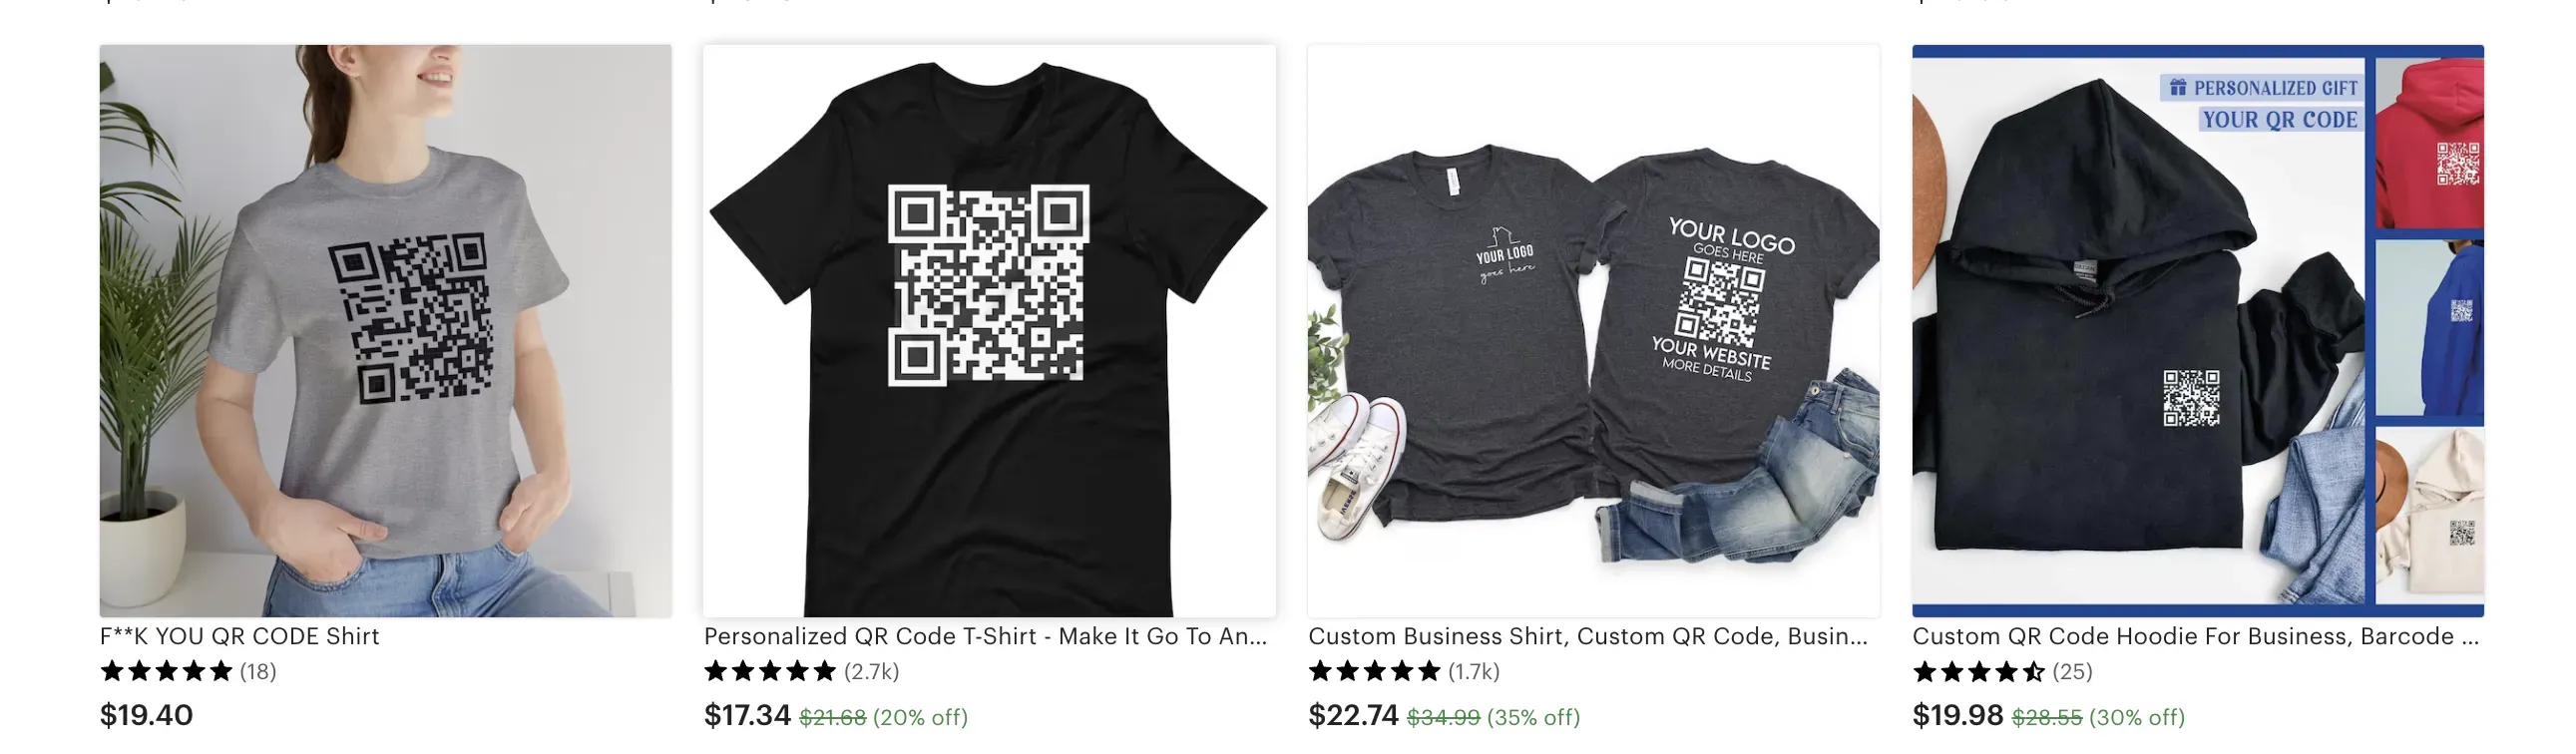Click the gift icon on Personalized Gift banner
This screenshot has height=754, width=2576.
point(2177,87)
